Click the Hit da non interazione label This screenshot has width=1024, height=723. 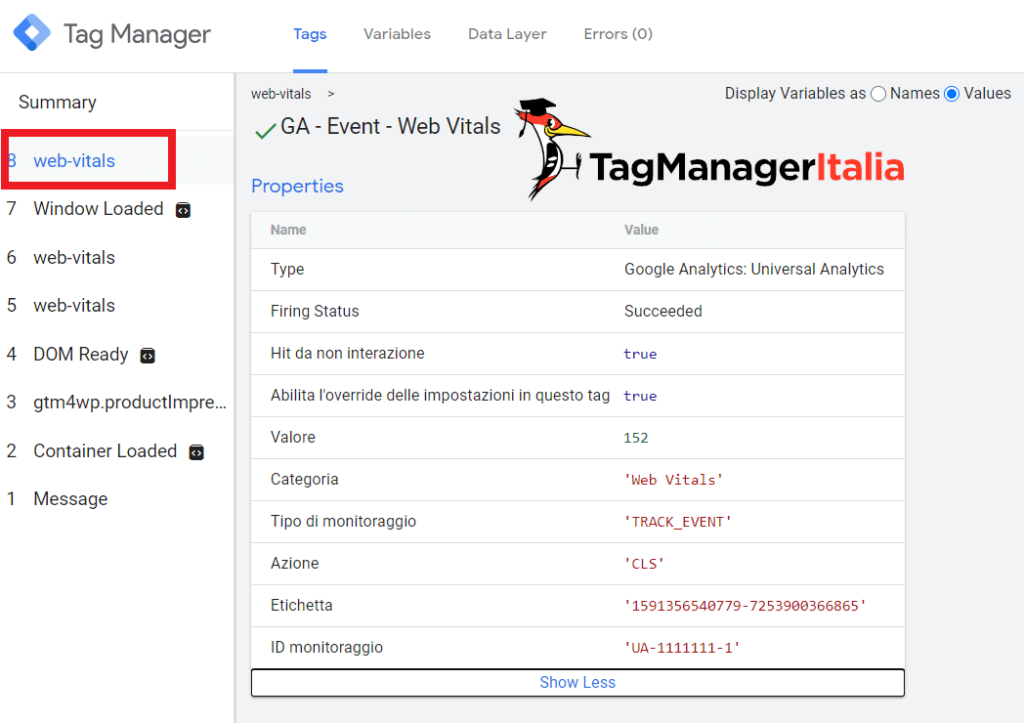coord(347,353)
